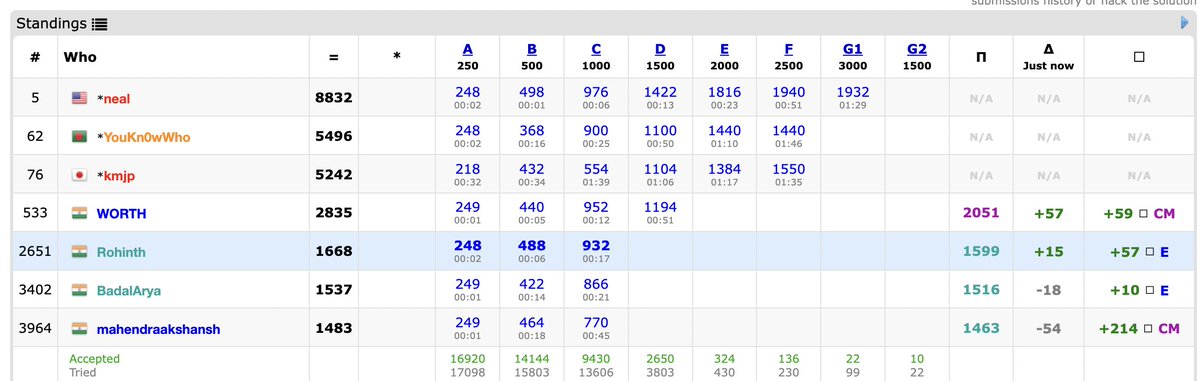The height and width of the screenshot is (381, 1200).
Task: Click rank 2651 in Rohinth's row
Action: click(35, 252)
